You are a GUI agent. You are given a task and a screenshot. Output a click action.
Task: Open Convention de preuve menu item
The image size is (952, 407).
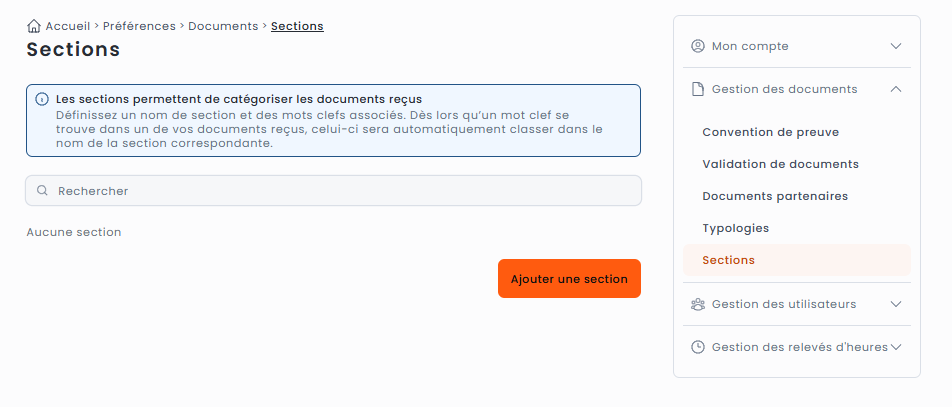point(770,132)
